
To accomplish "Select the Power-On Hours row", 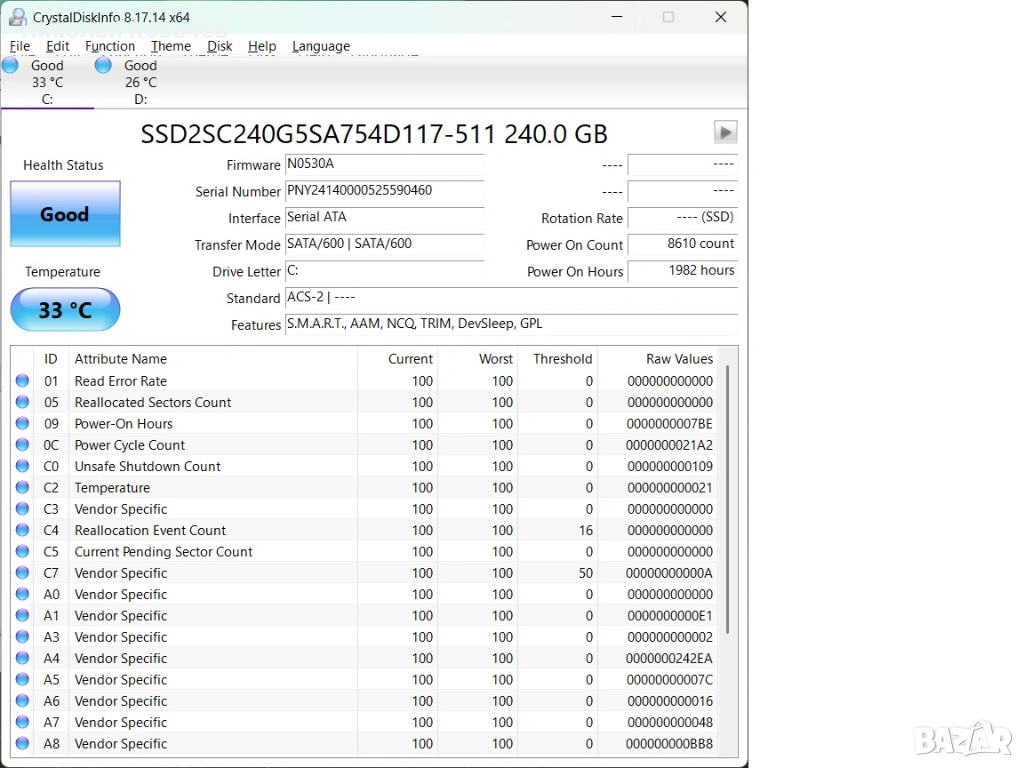I will pyautogui.click(x=123, y=424).
